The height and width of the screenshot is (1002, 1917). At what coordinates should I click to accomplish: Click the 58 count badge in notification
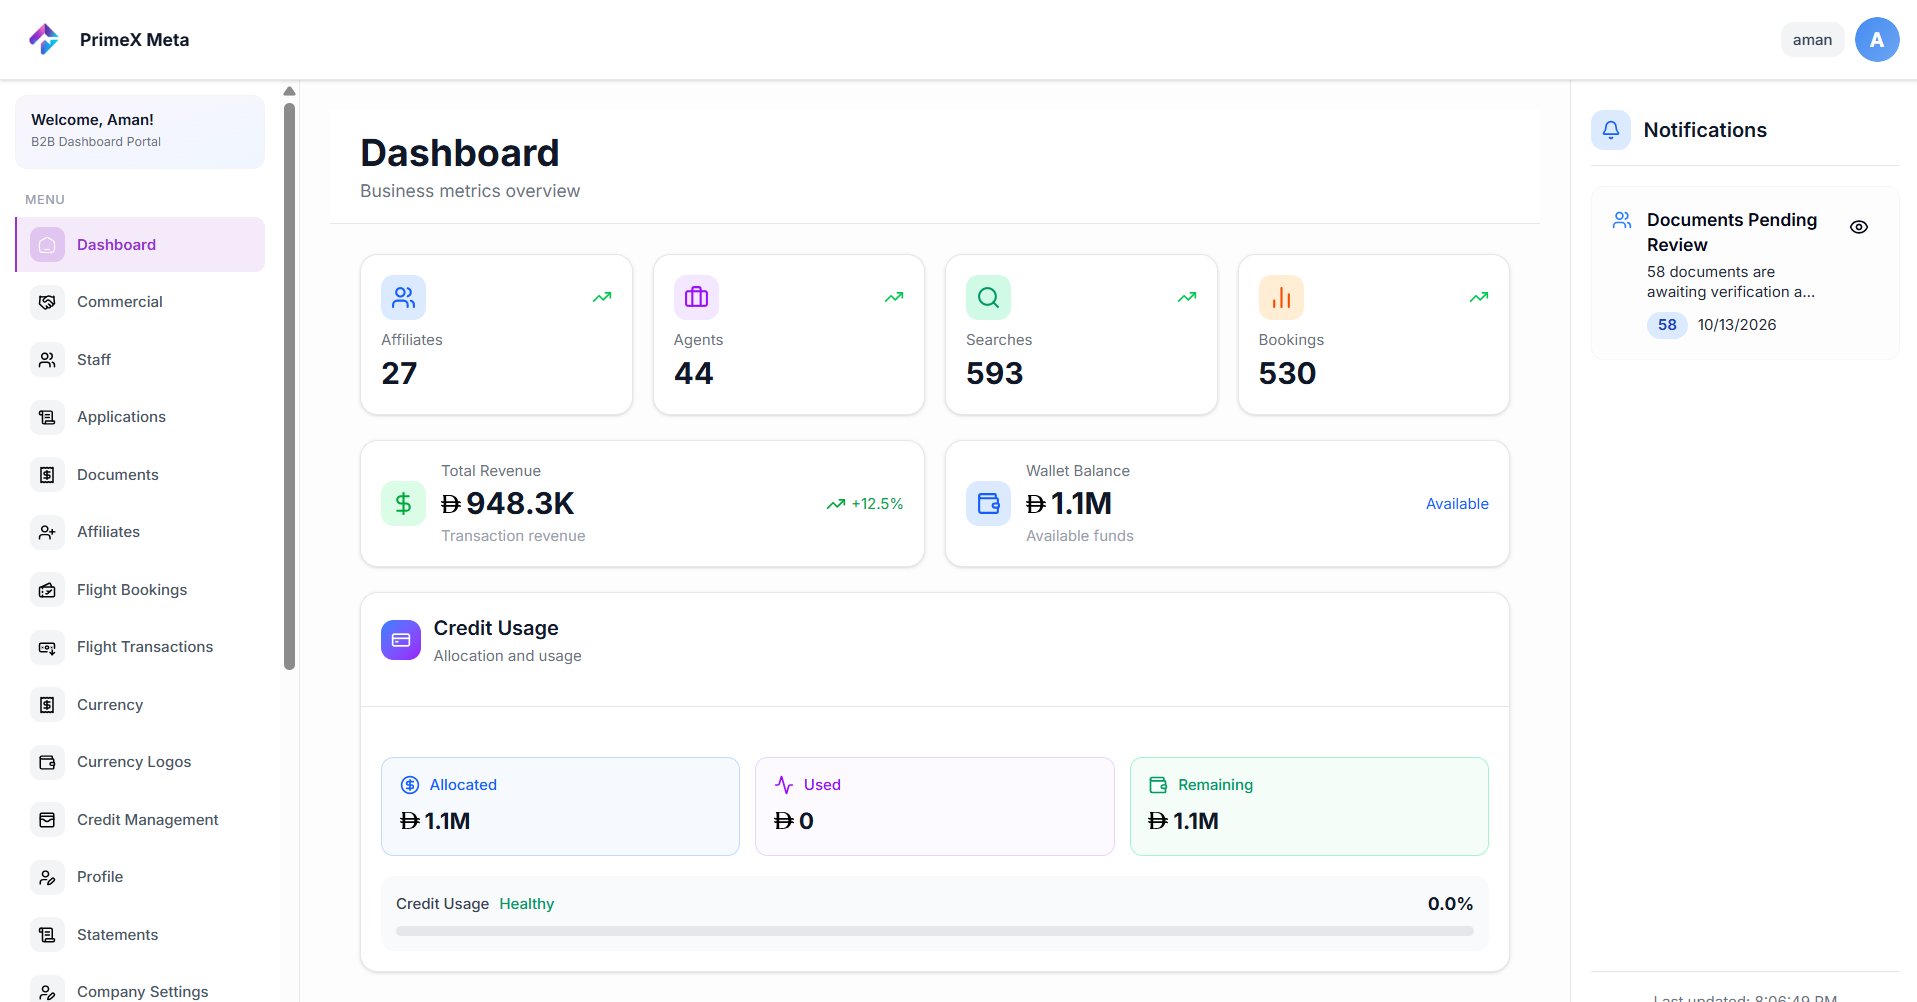1667,325
